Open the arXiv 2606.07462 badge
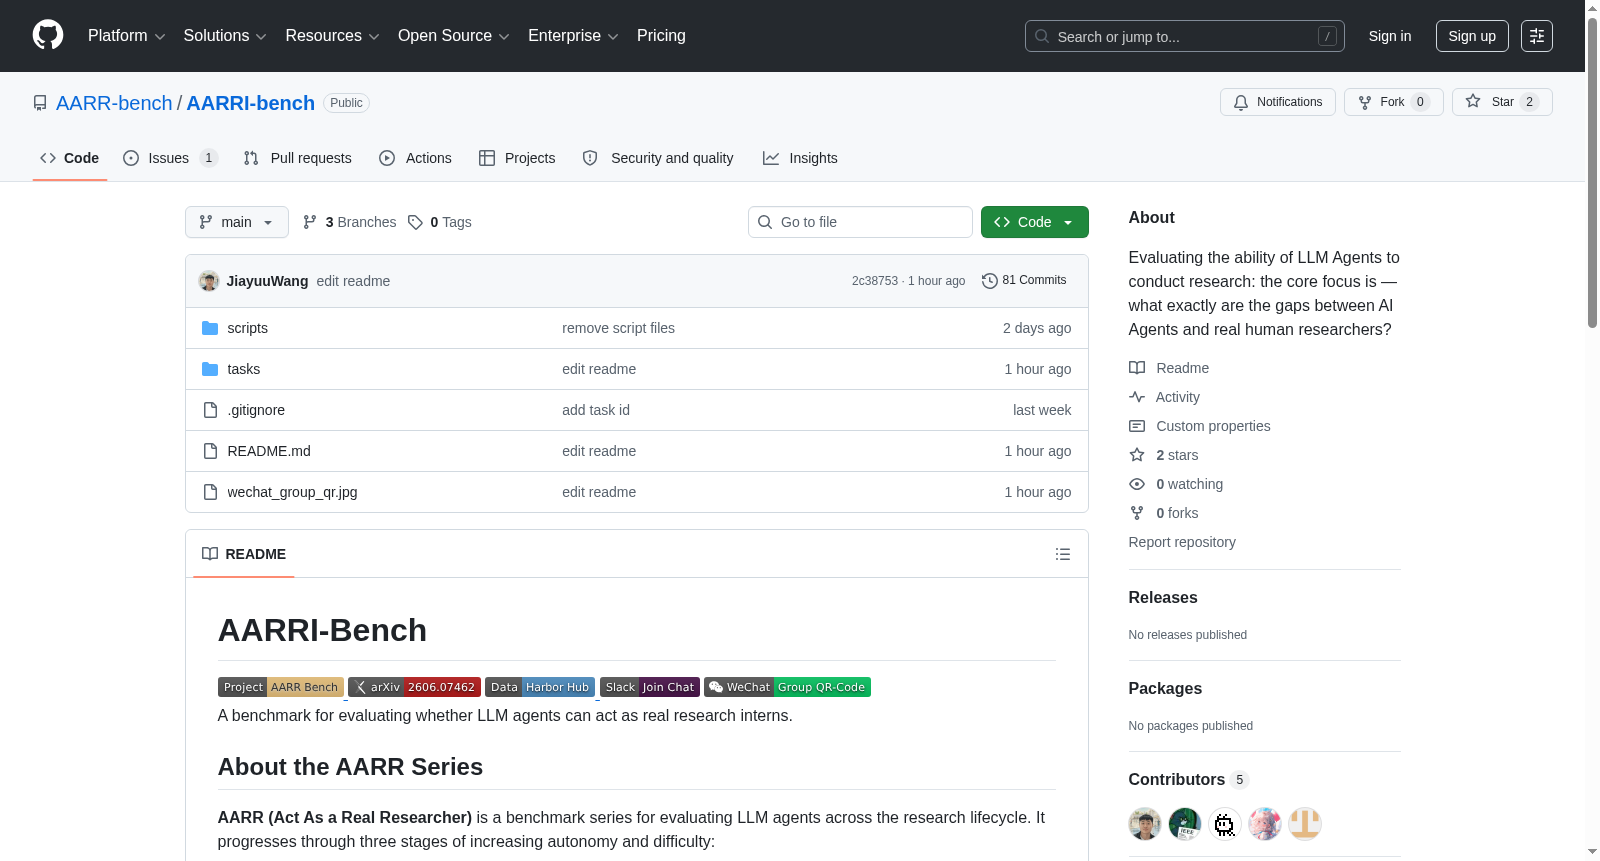The width and height of the screenshot is (1600, 861). (x=414, y=687)
